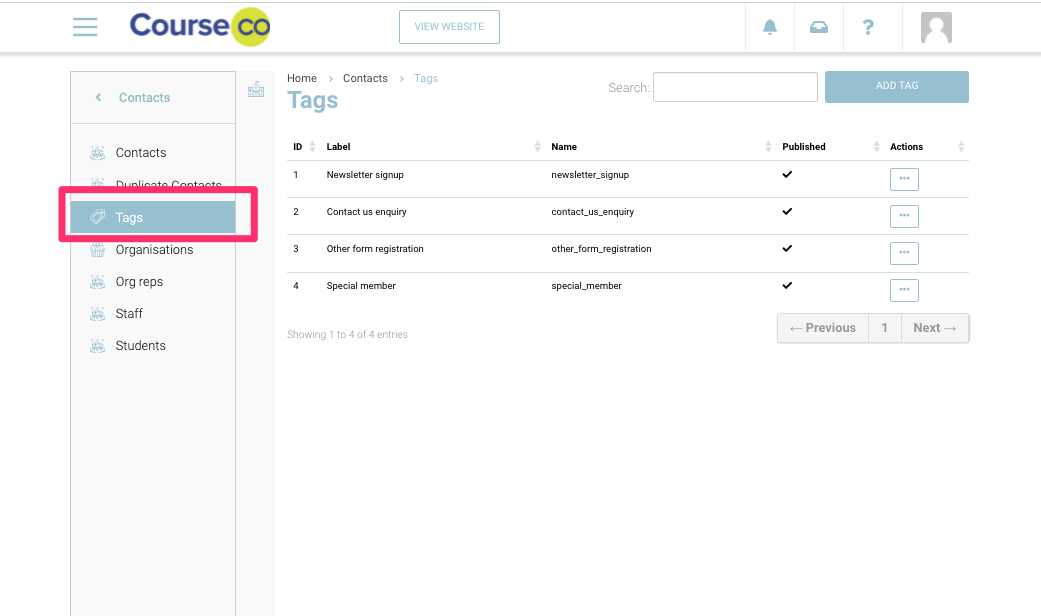This screenshot has width=1041, height=616.
Task: Click the tag icon next to Tags
Action: coord(97,216)
